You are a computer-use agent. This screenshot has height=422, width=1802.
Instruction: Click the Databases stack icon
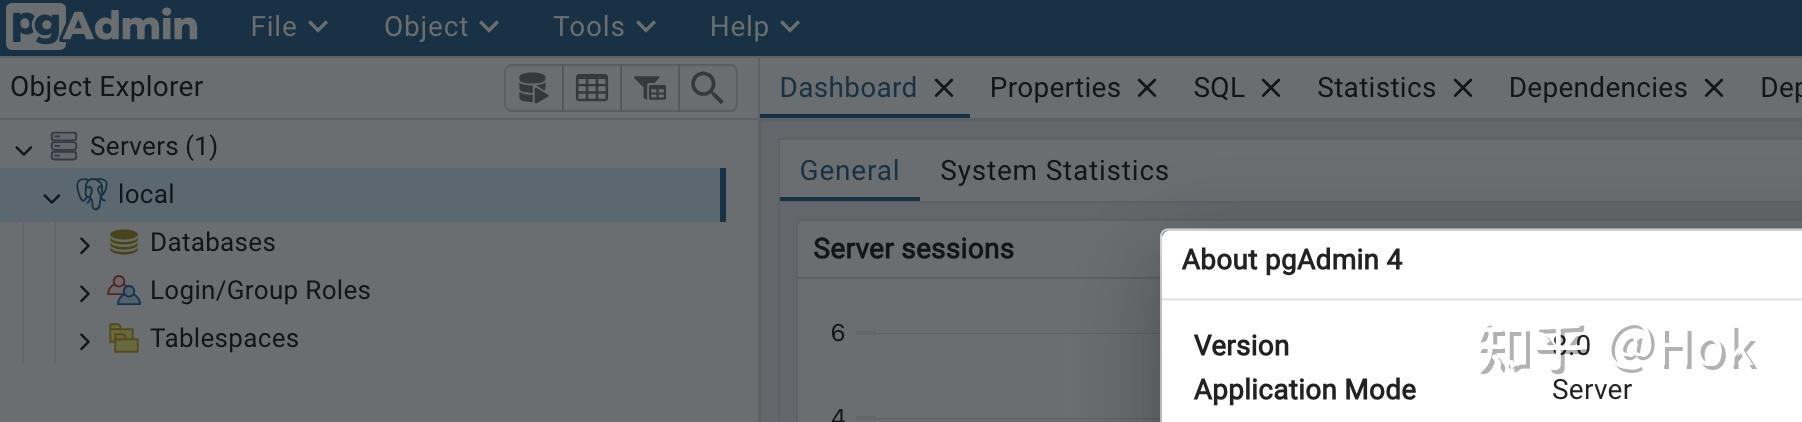click(x=124, y=242)
